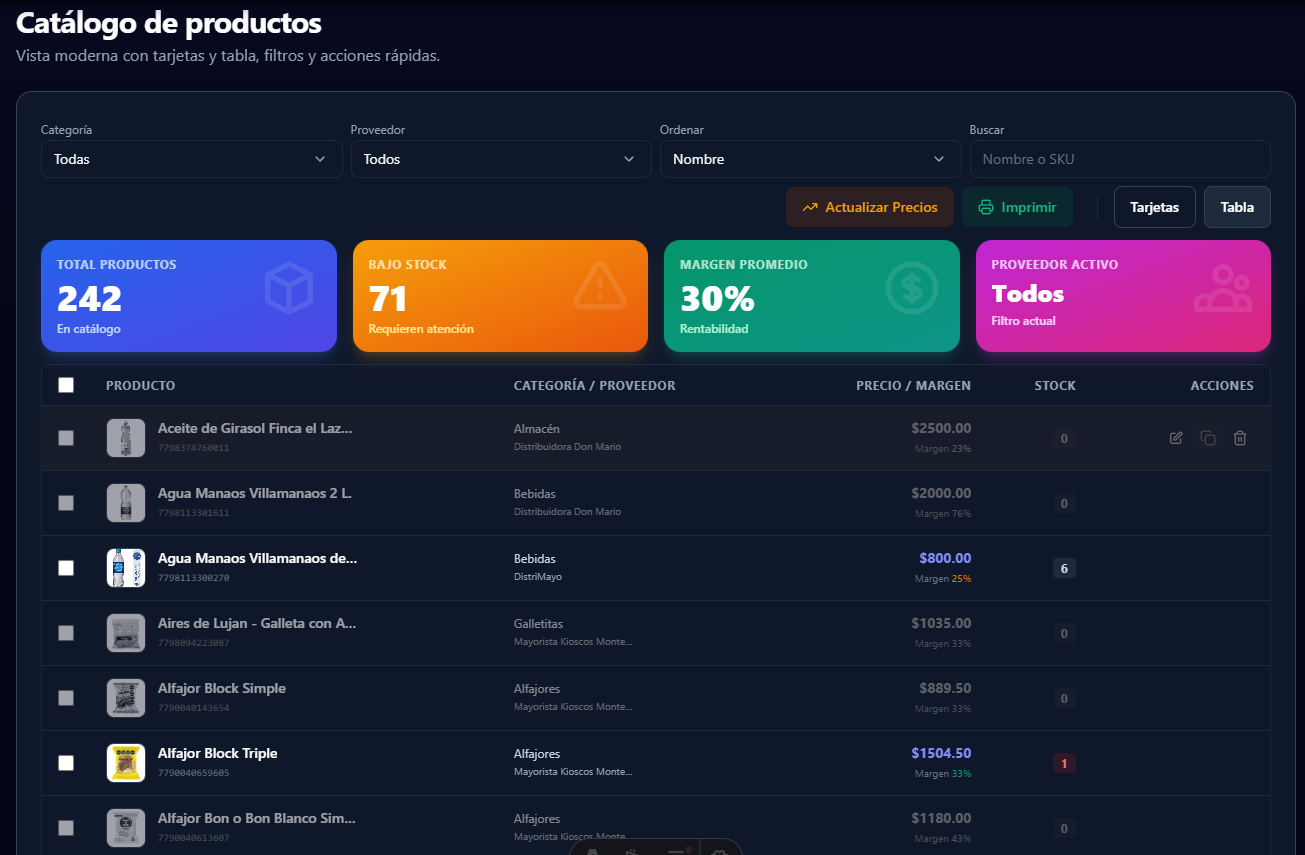Click the people icon on Proveedor Activo card

tap(1222, 288)
